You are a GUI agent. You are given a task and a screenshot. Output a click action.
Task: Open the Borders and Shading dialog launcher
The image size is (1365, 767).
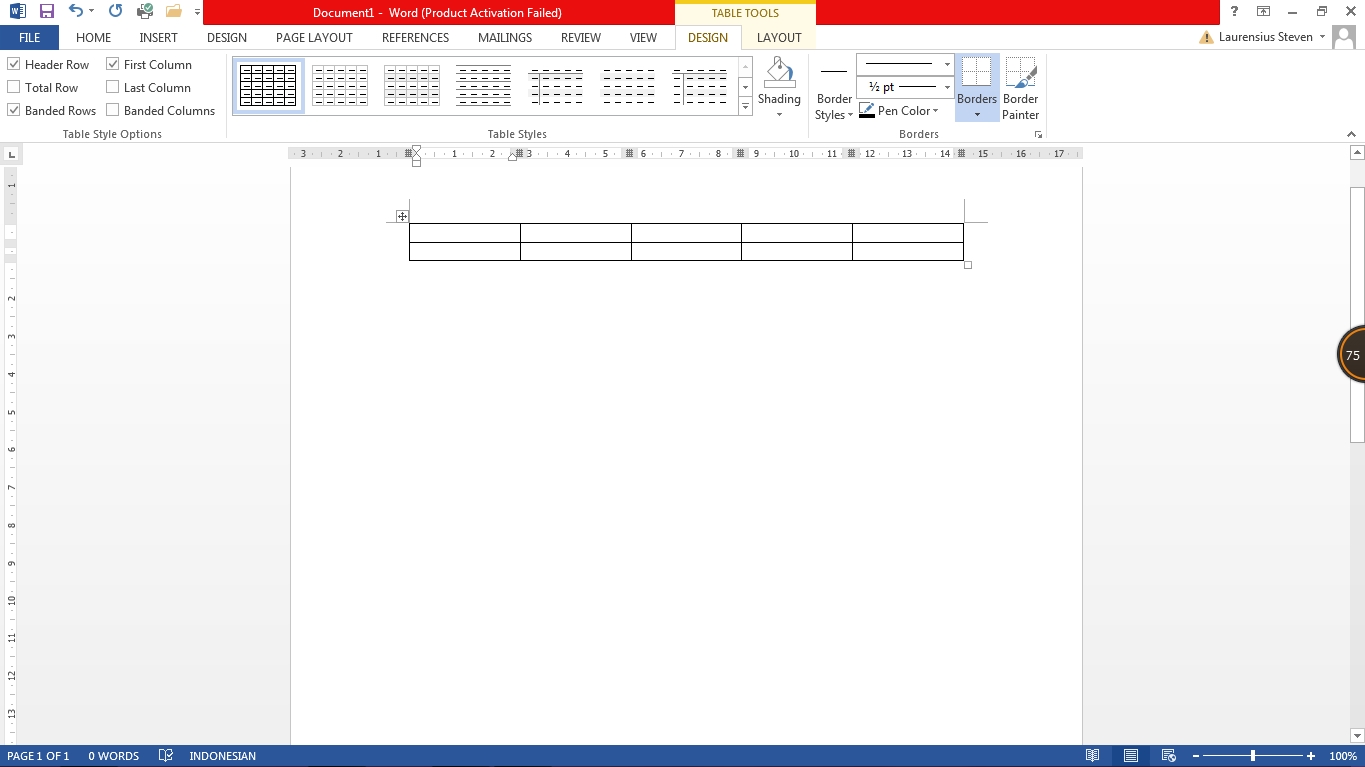[x=1038, y=133]
